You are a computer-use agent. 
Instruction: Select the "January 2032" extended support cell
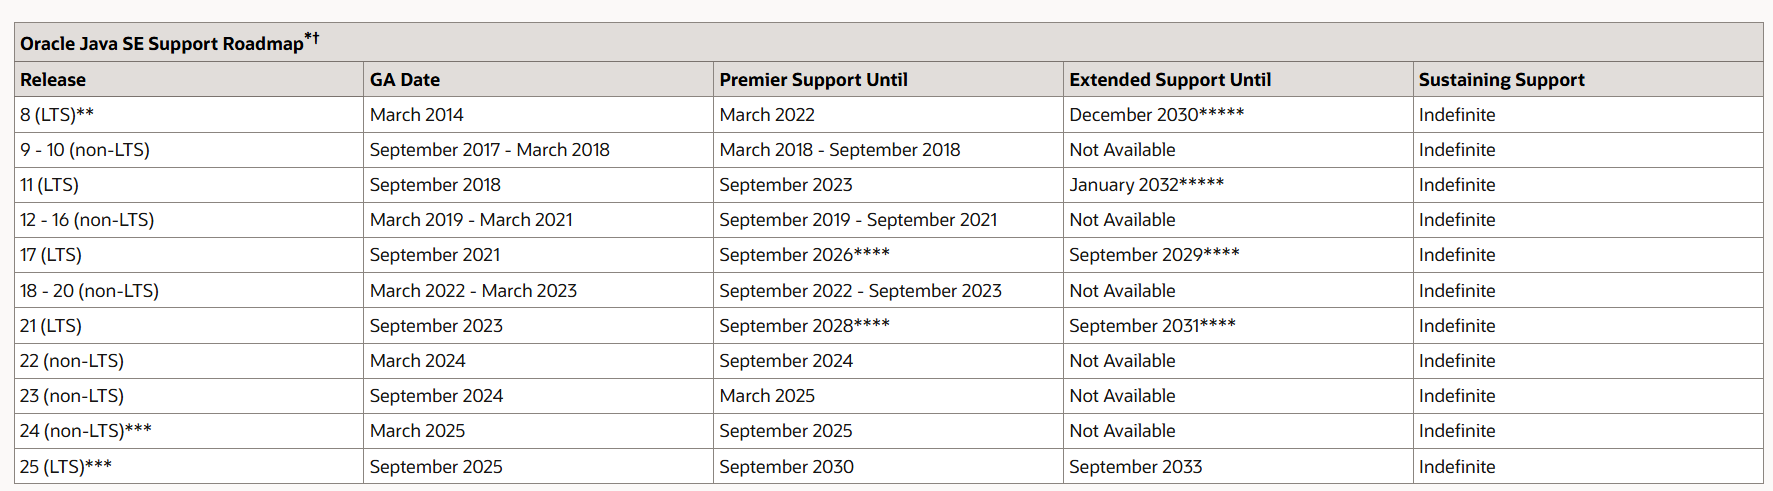click(1146, 185)
